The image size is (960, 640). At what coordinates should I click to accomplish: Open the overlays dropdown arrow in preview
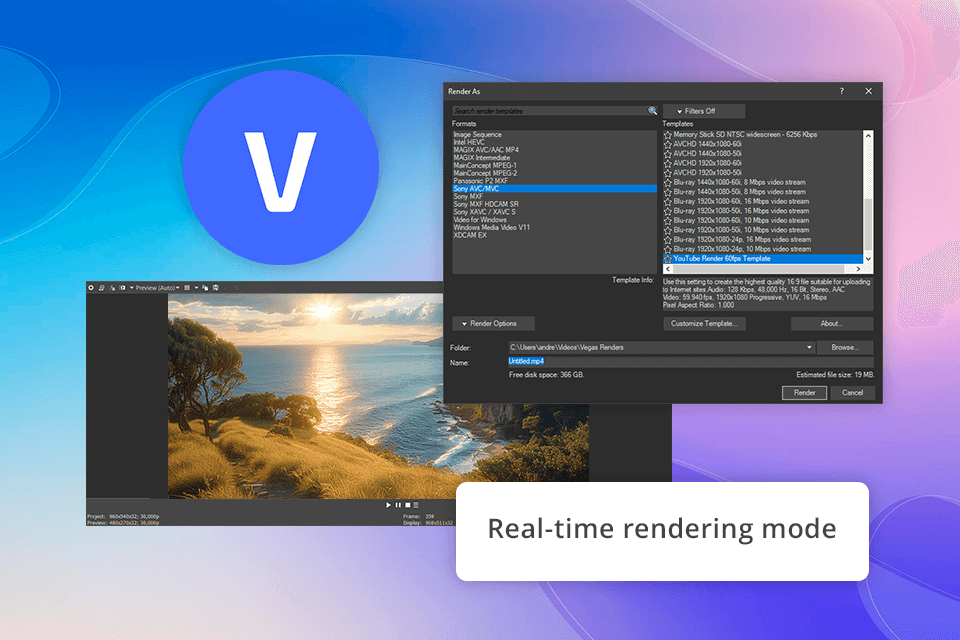196,288
